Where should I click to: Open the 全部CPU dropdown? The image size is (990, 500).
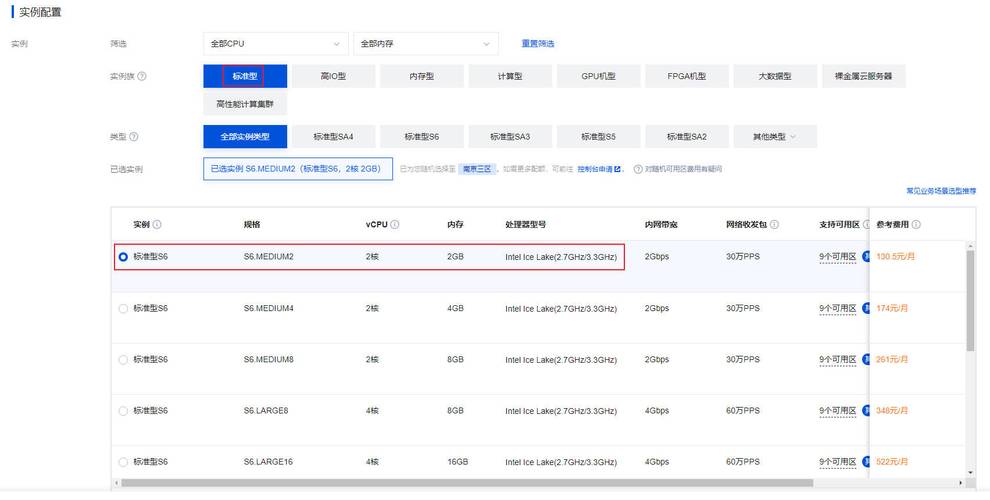pyautogui.click(x=274, y=44)
